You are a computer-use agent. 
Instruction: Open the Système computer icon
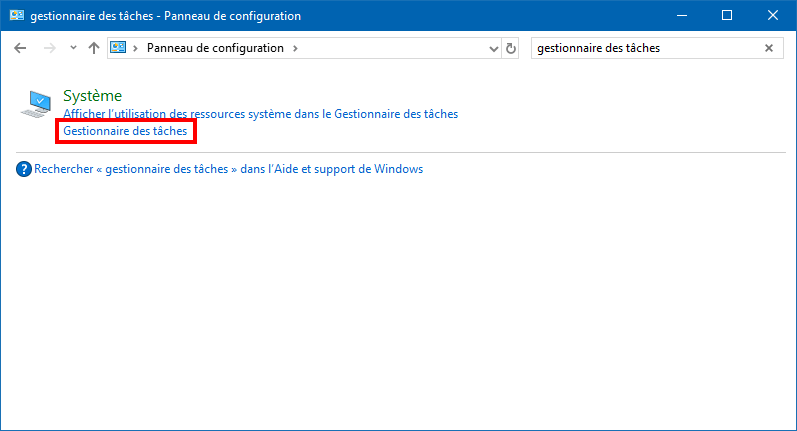pos(37,104)
